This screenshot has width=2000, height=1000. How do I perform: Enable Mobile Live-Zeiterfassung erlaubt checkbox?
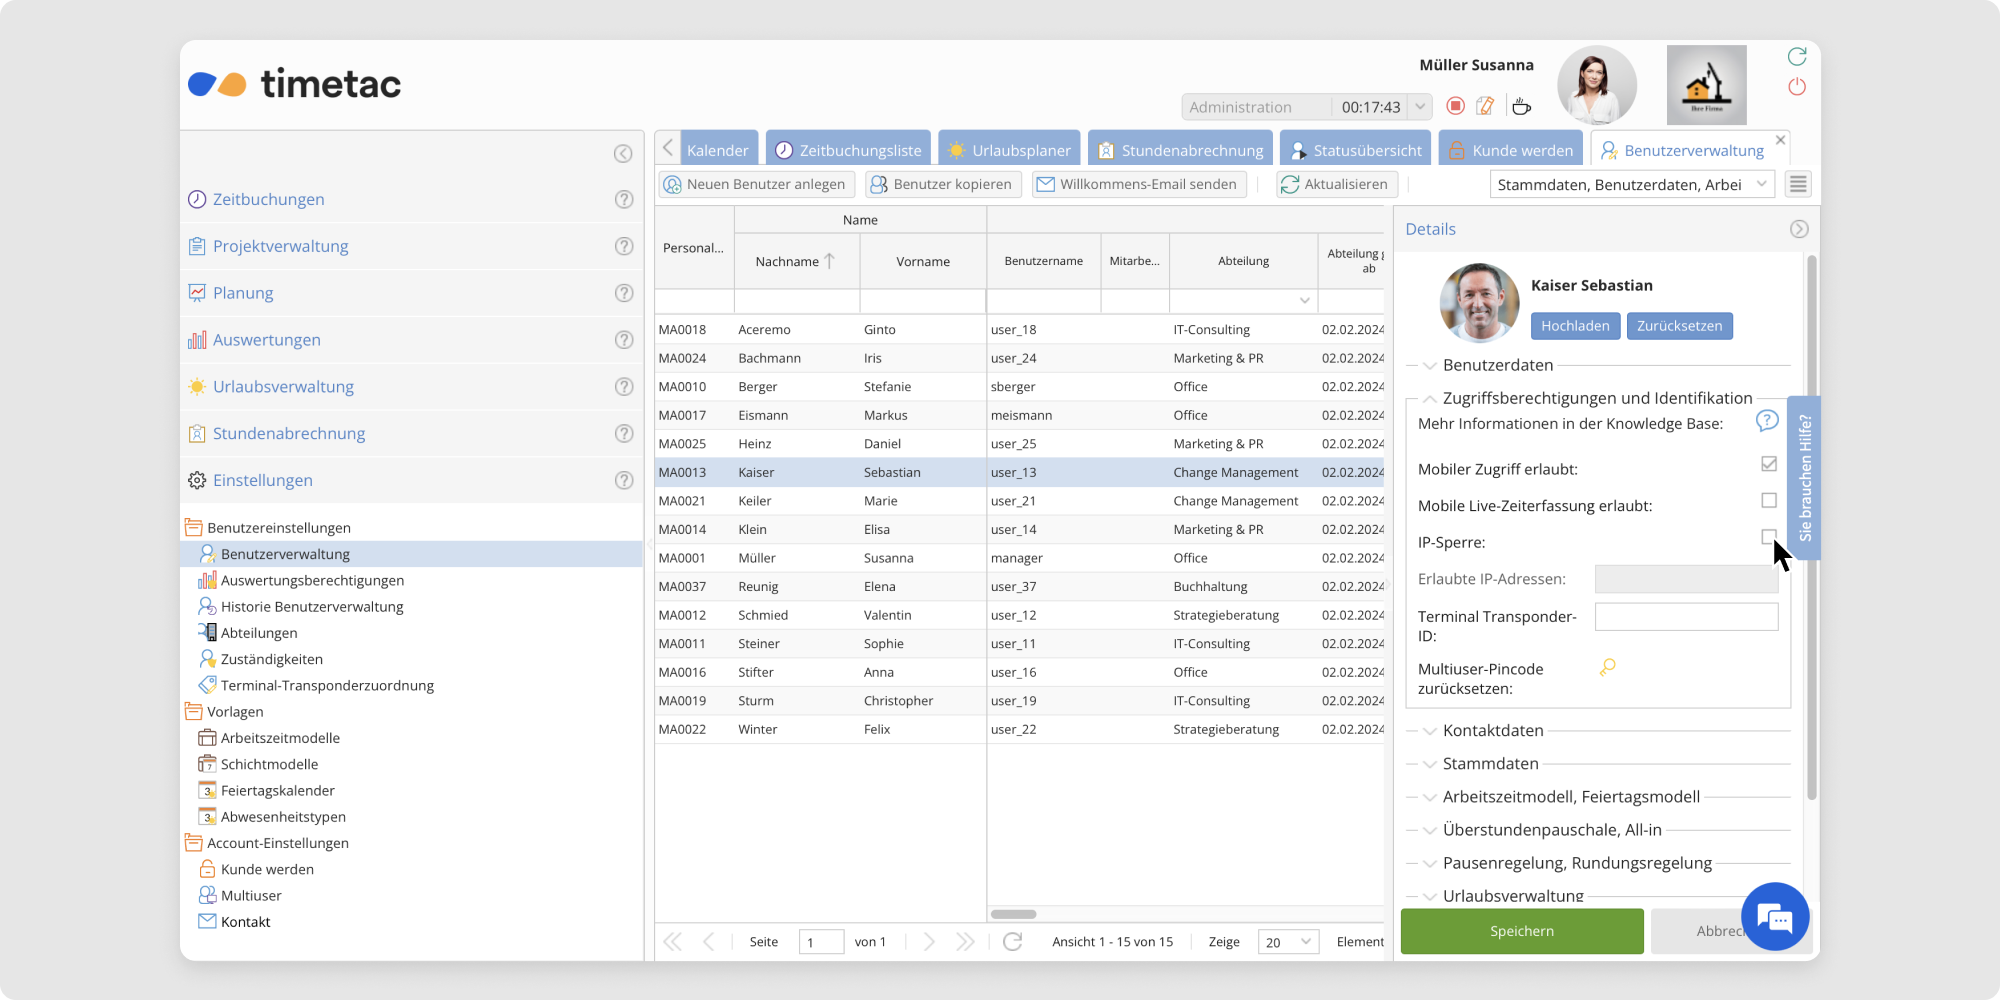(1769, 500)
